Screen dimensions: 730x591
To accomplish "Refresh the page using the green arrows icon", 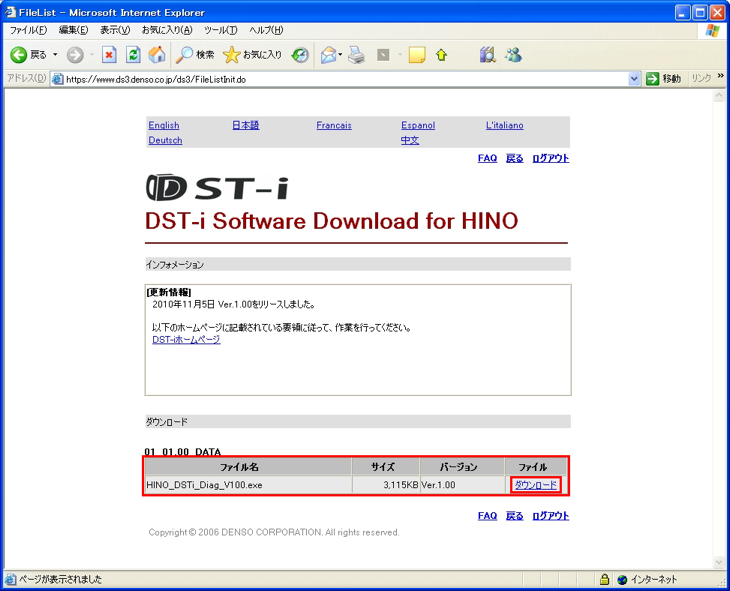I will (x=133, y=55).
